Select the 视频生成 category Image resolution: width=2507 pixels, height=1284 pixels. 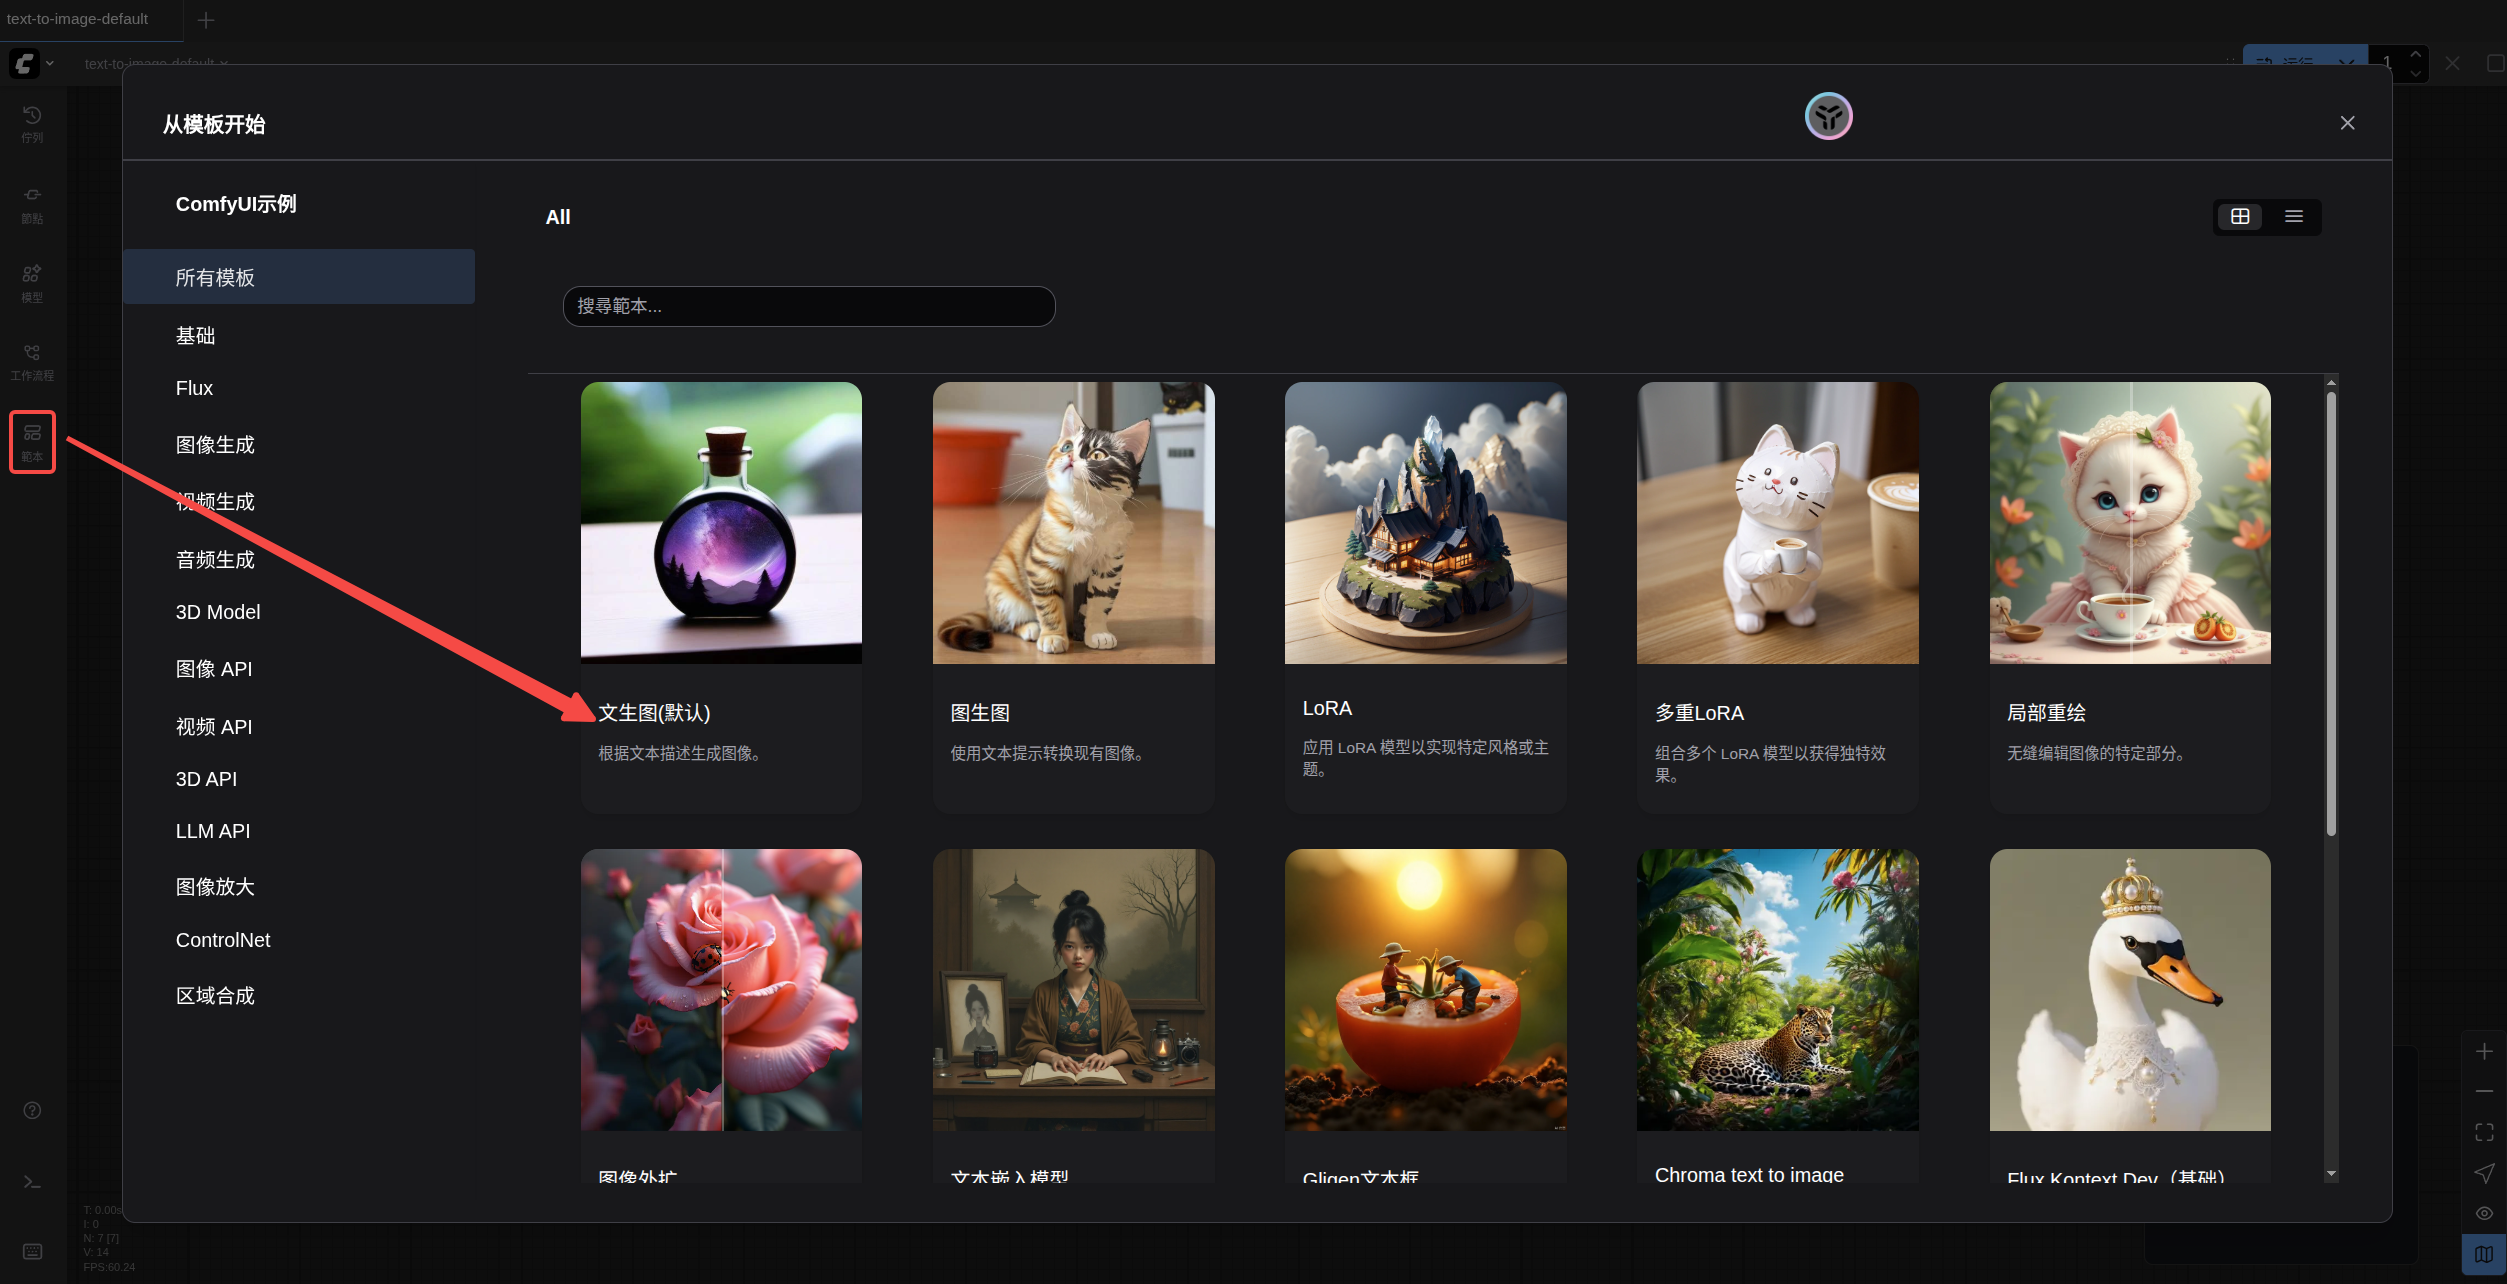tap(299, 501)
